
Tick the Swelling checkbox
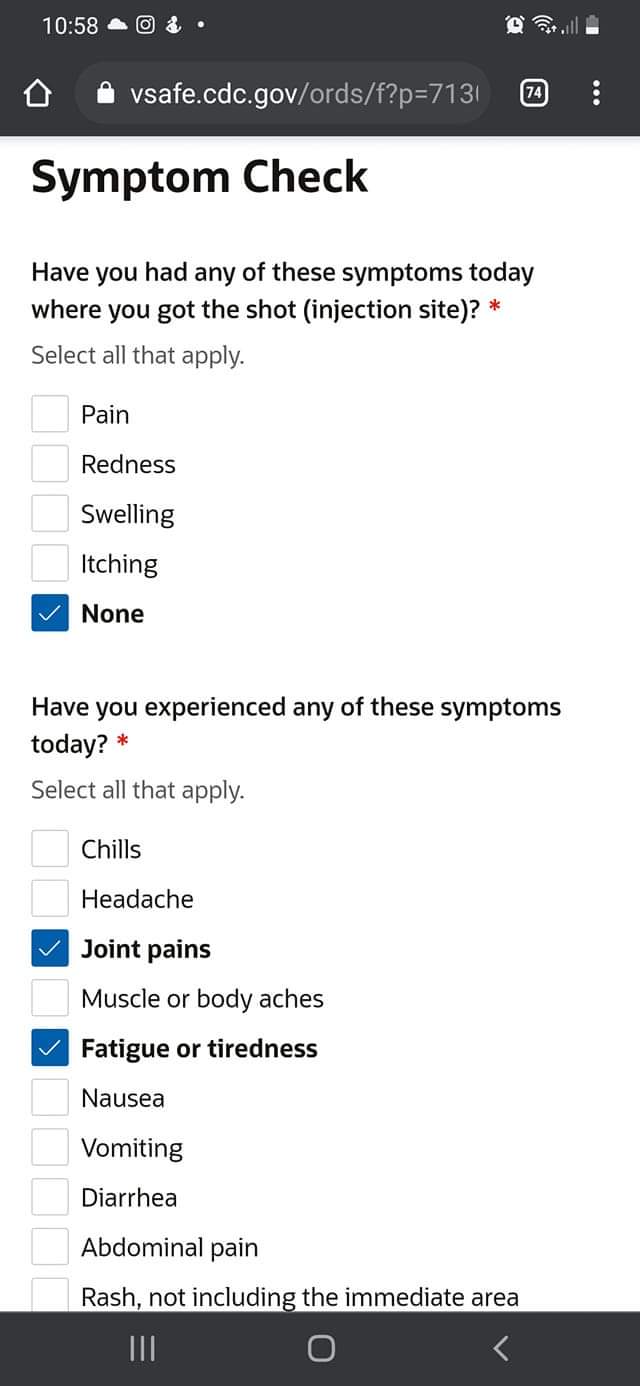tap(50, 514)
